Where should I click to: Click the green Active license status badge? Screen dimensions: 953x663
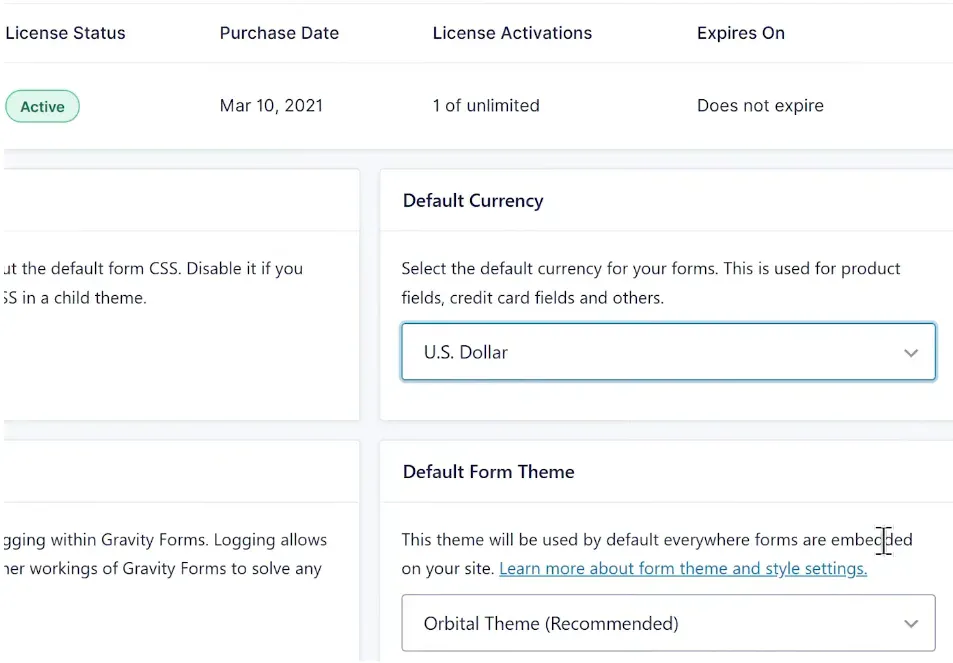[42, 107]
